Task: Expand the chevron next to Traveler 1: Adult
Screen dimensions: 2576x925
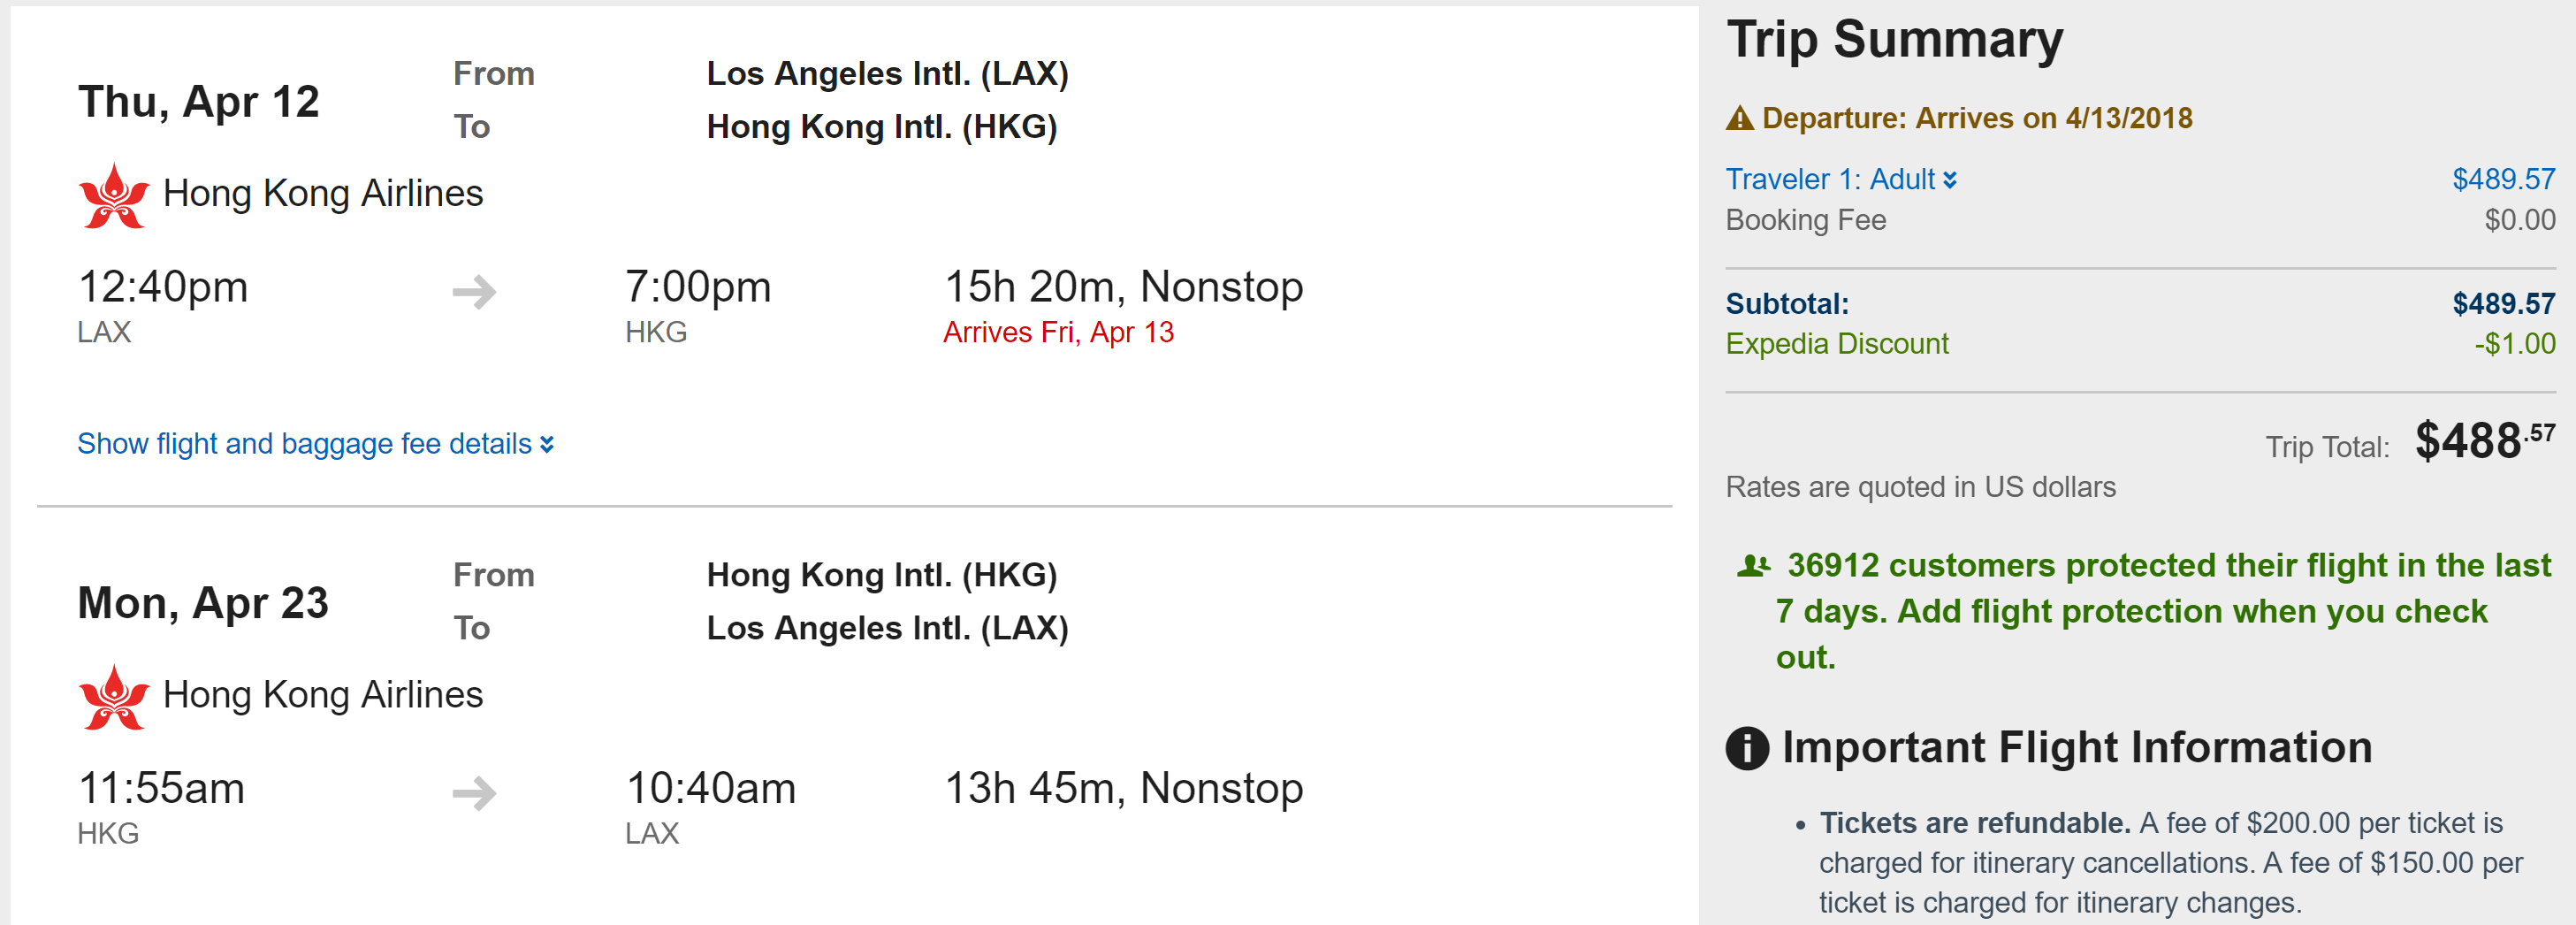Action: pyautogui.click(x=1950, y=180)
